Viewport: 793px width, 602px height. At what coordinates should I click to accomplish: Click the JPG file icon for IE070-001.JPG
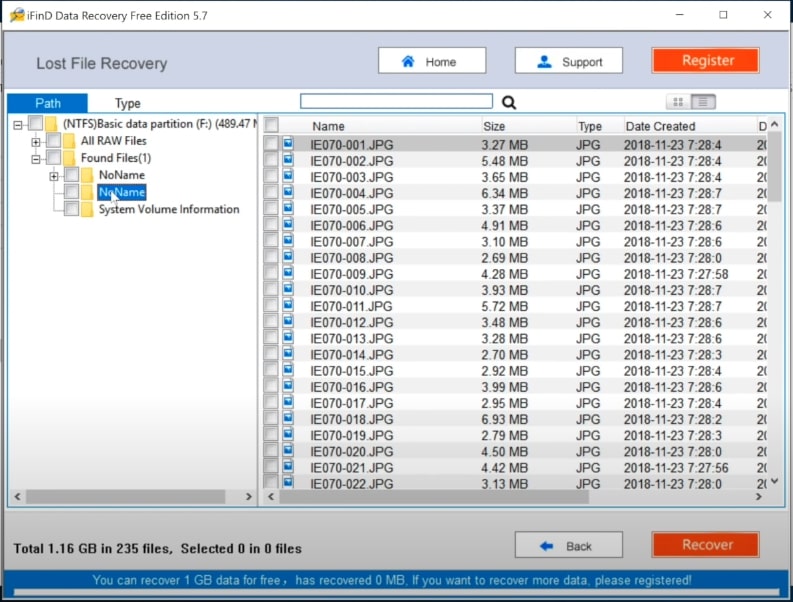pos(288,144)
